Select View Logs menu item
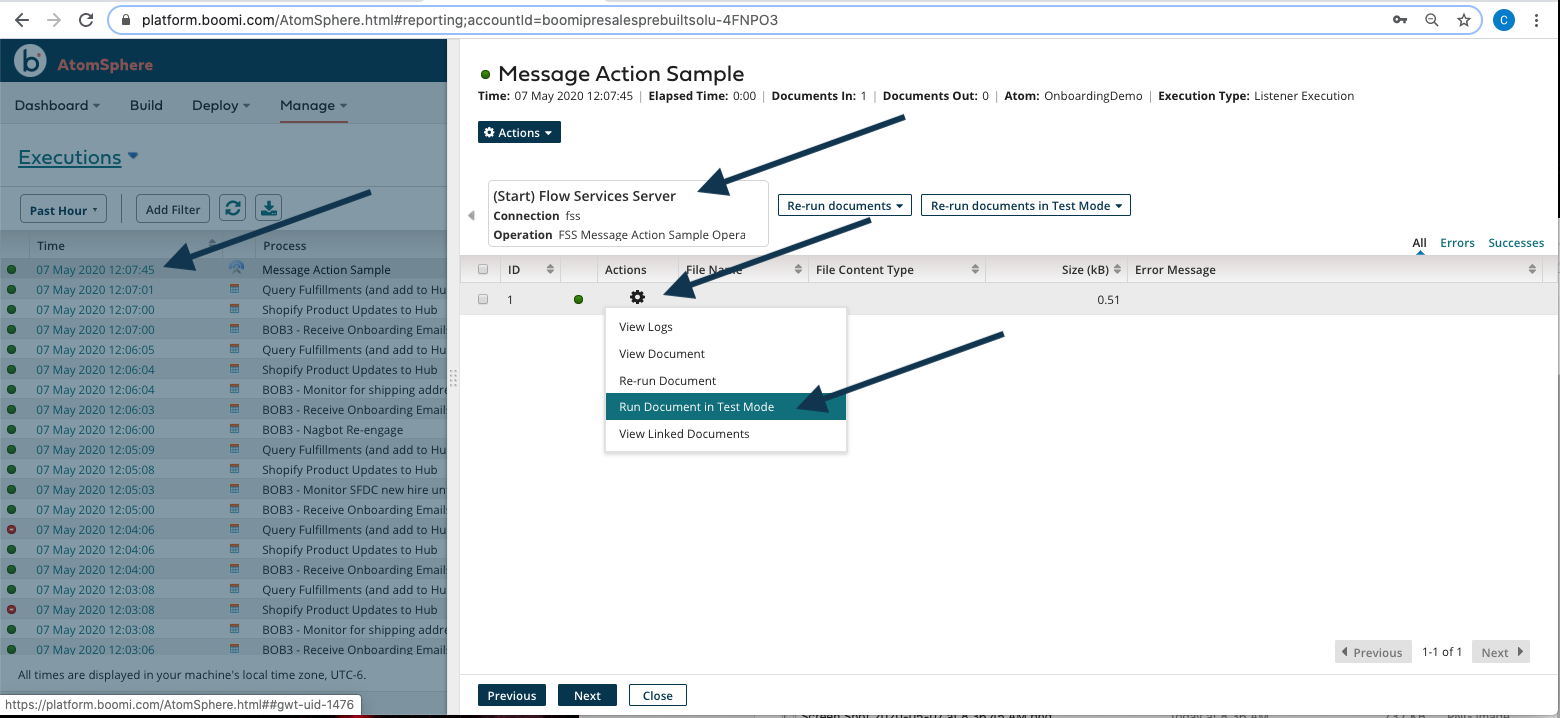This screenshot has height=718, width=1560. 726,326
